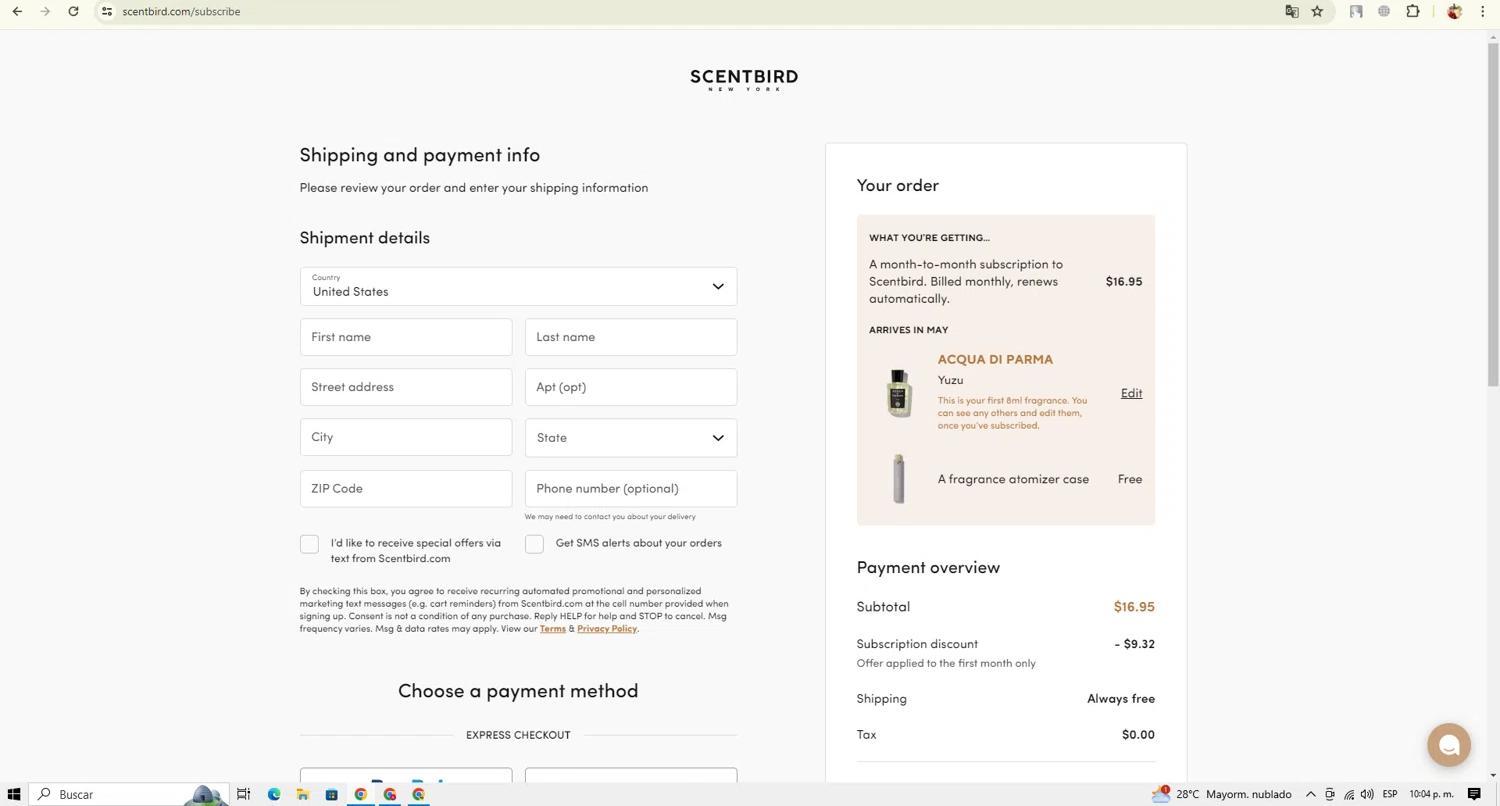Open Microsoft Store from the taskbar
Screen dimensions: 1500x806
point(331,794)
